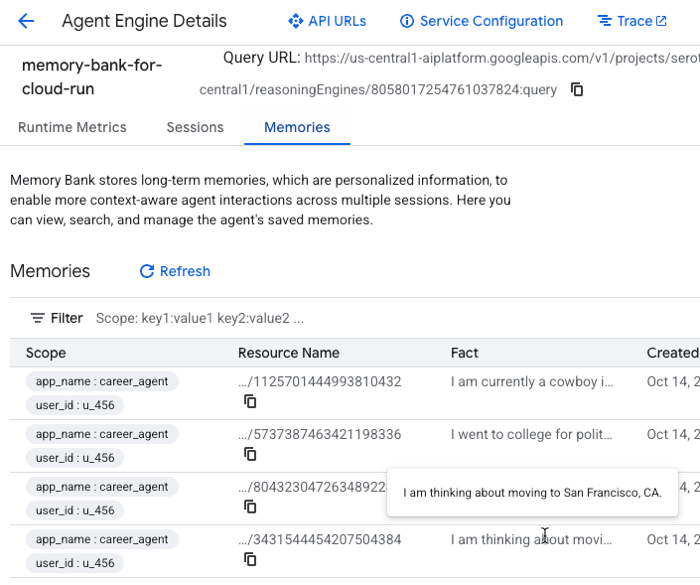
Task: Switch to the Sessions tab
Action: (x=195, y=127)
